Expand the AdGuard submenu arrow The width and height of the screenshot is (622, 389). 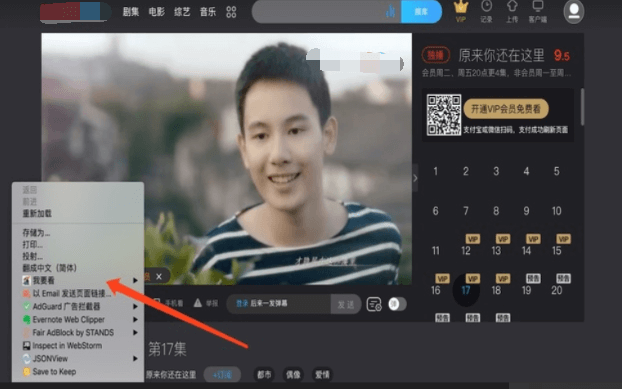point(135,307)
